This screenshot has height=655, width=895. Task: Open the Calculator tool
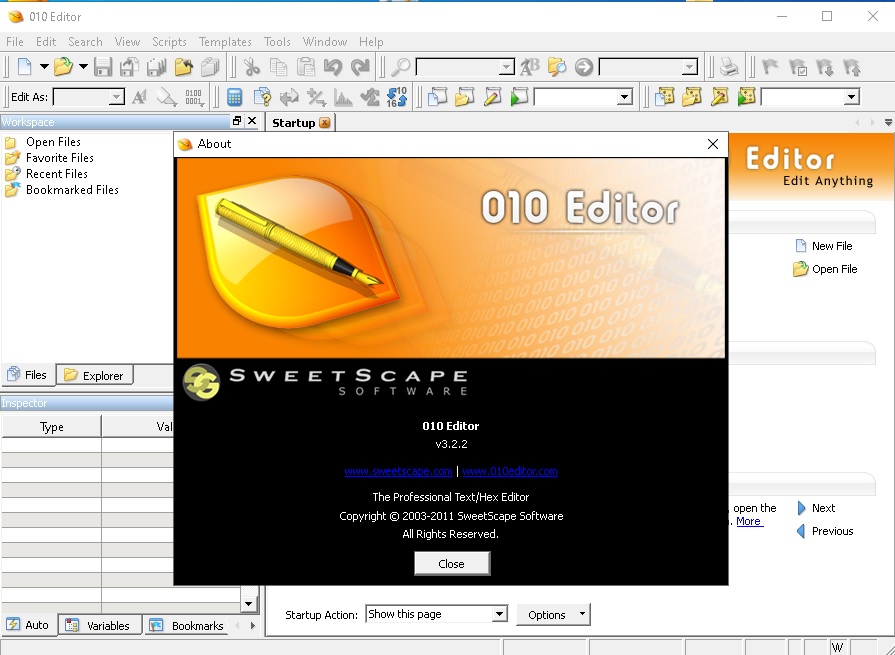235,97
